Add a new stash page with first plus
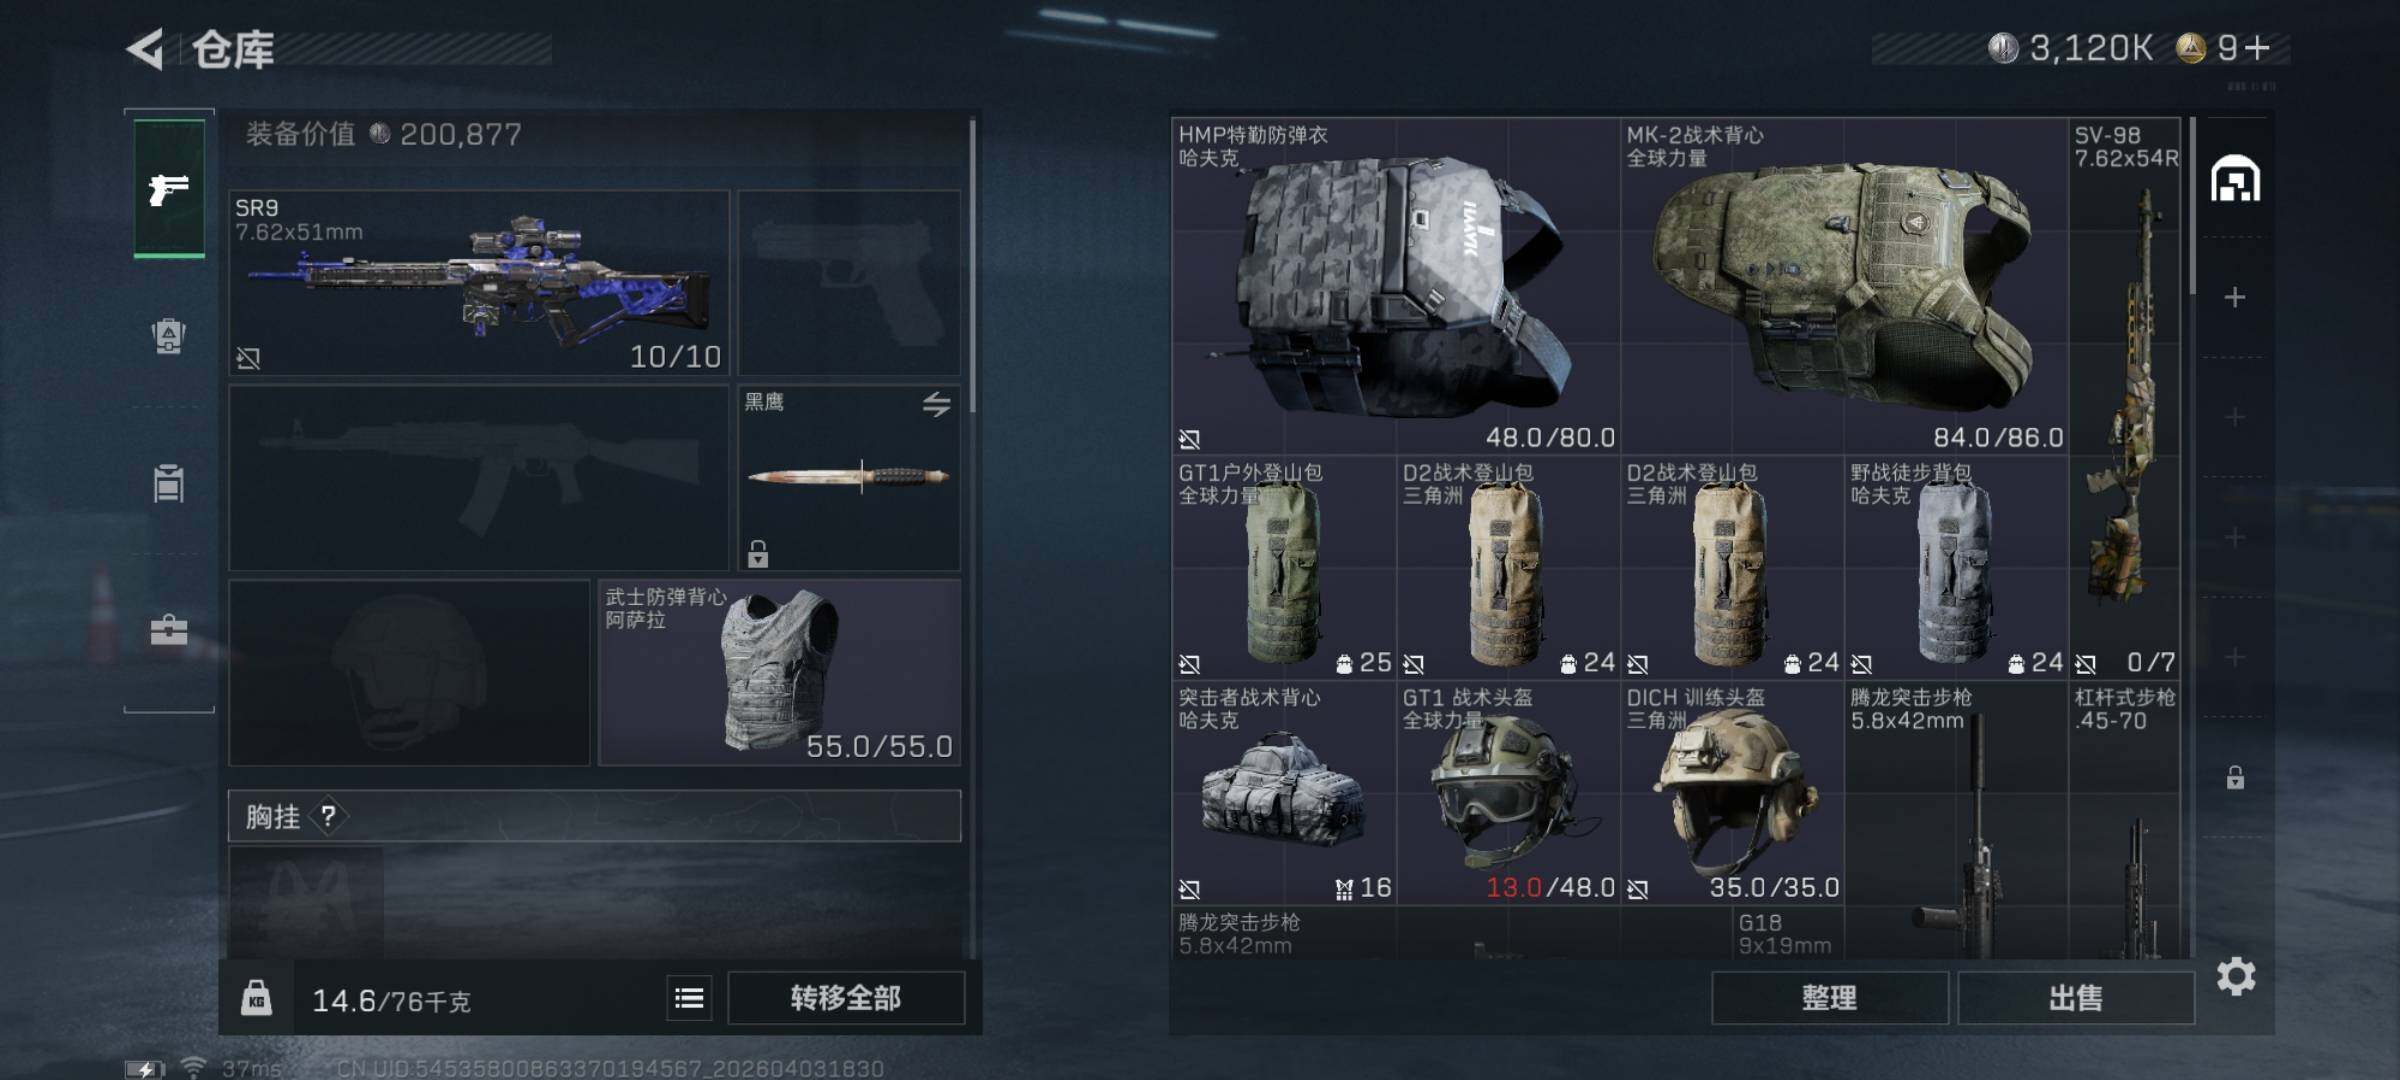 2235,297
